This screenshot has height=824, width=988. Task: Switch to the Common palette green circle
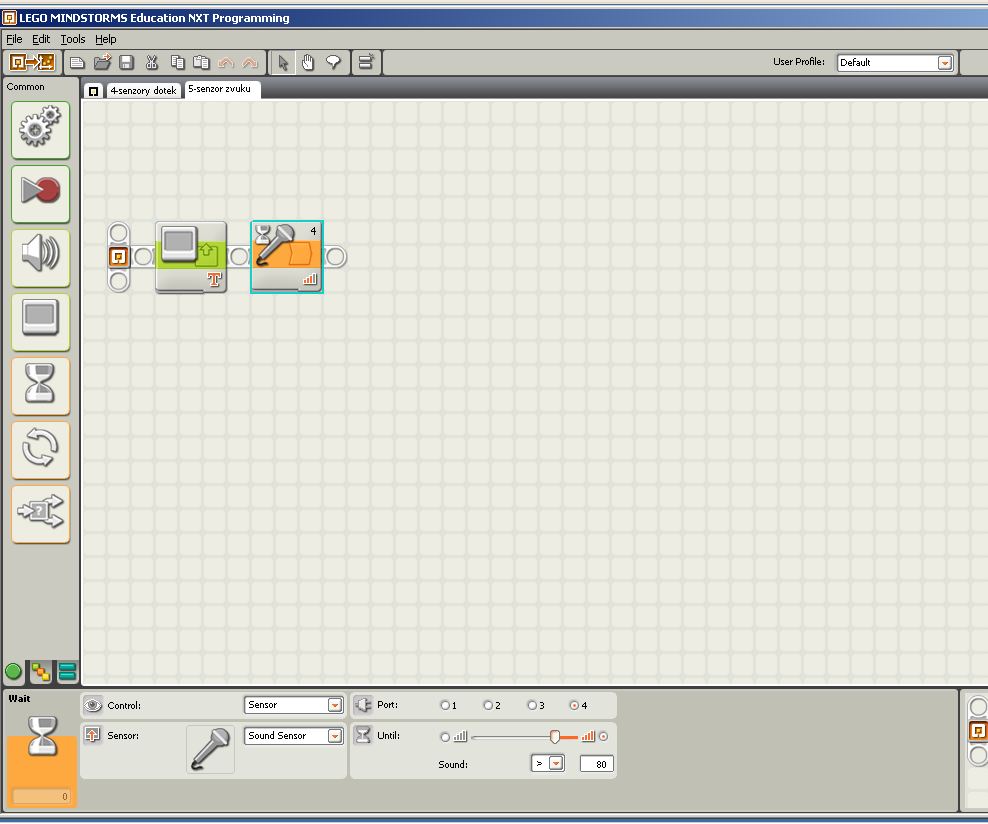click(13, 672)
